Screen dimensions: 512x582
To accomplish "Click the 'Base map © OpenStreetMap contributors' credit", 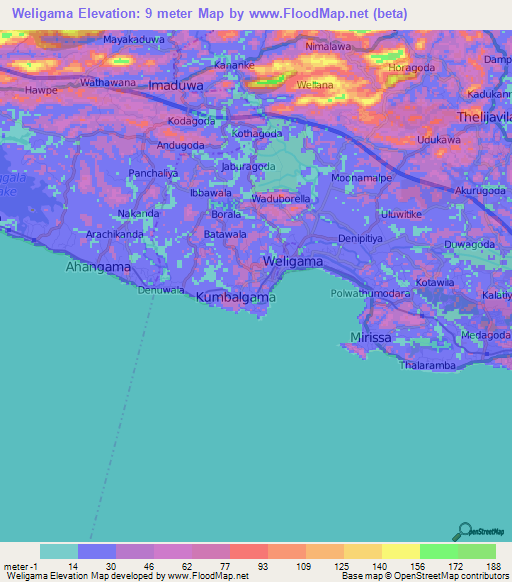I will click(x=425, y=576).
